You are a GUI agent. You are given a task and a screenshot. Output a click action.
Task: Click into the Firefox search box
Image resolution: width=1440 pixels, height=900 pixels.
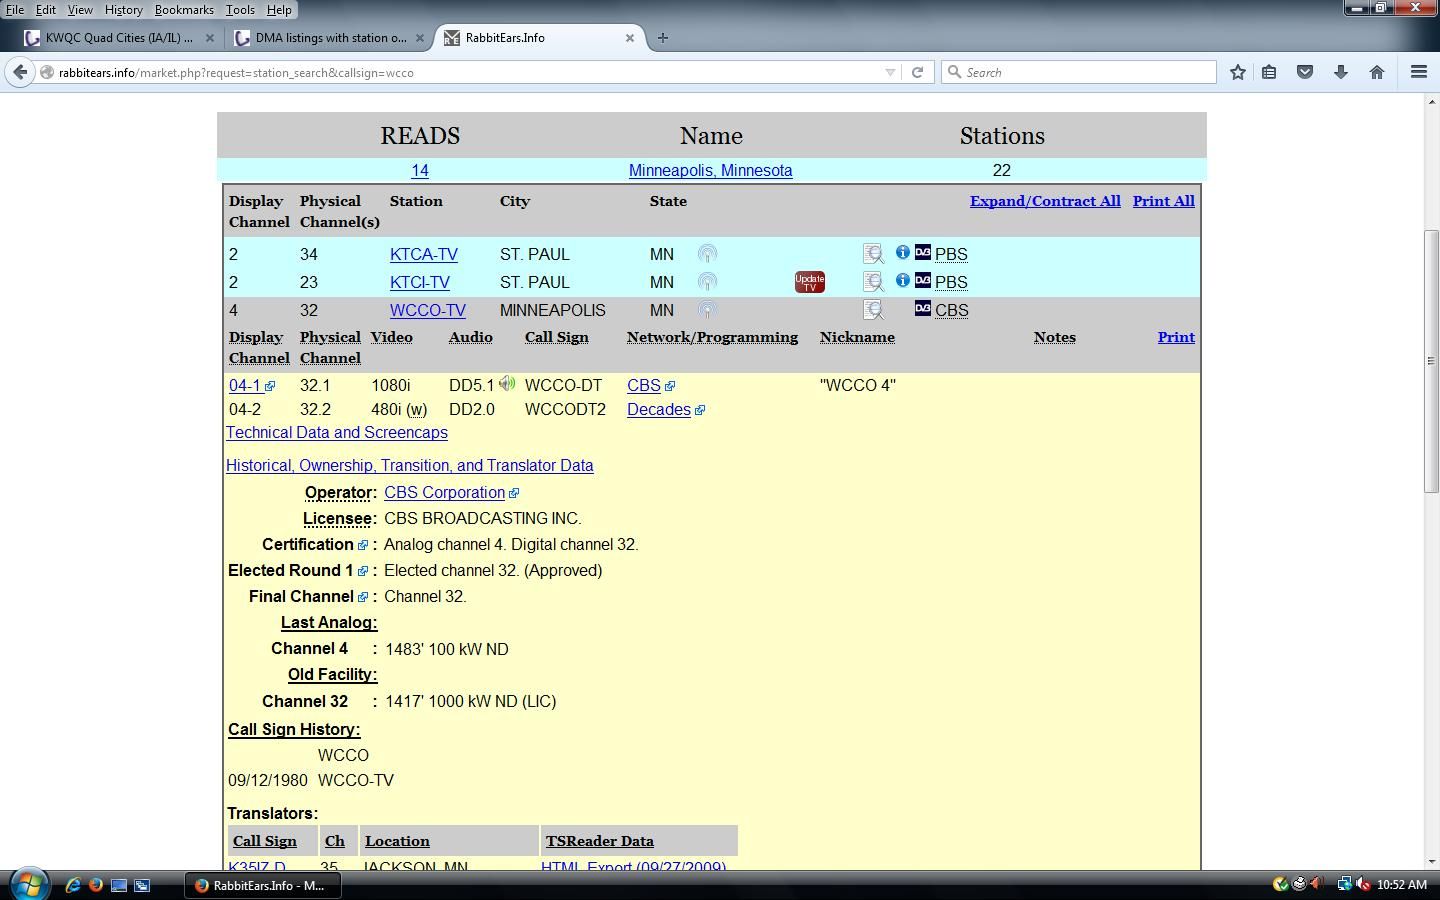point(1078,72)
